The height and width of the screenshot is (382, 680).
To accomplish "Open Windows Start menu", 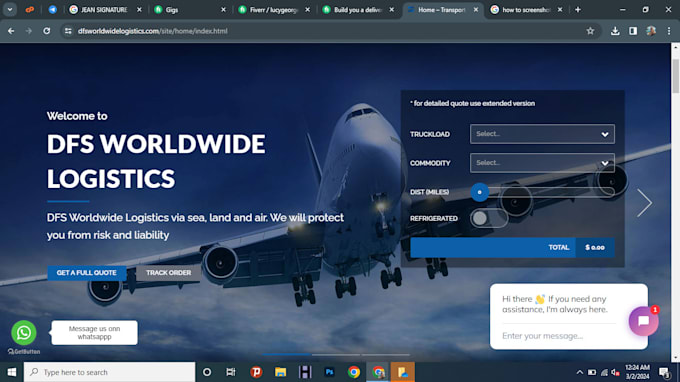I will tap(12, 372).
